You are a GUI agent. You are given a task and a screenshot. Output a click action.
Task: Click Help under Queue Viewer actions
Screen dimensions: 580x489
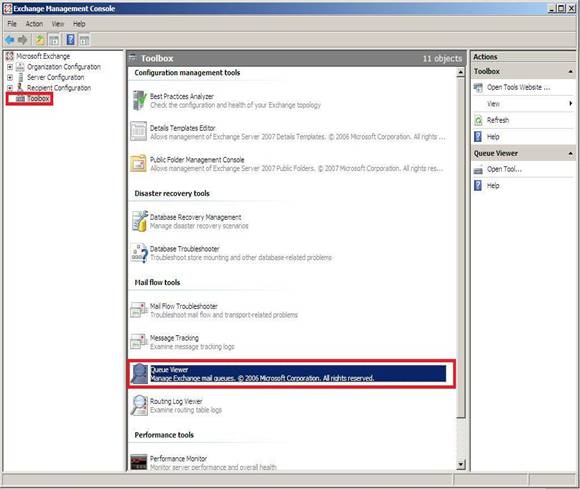pyautogui.click(x=493, y=186)
